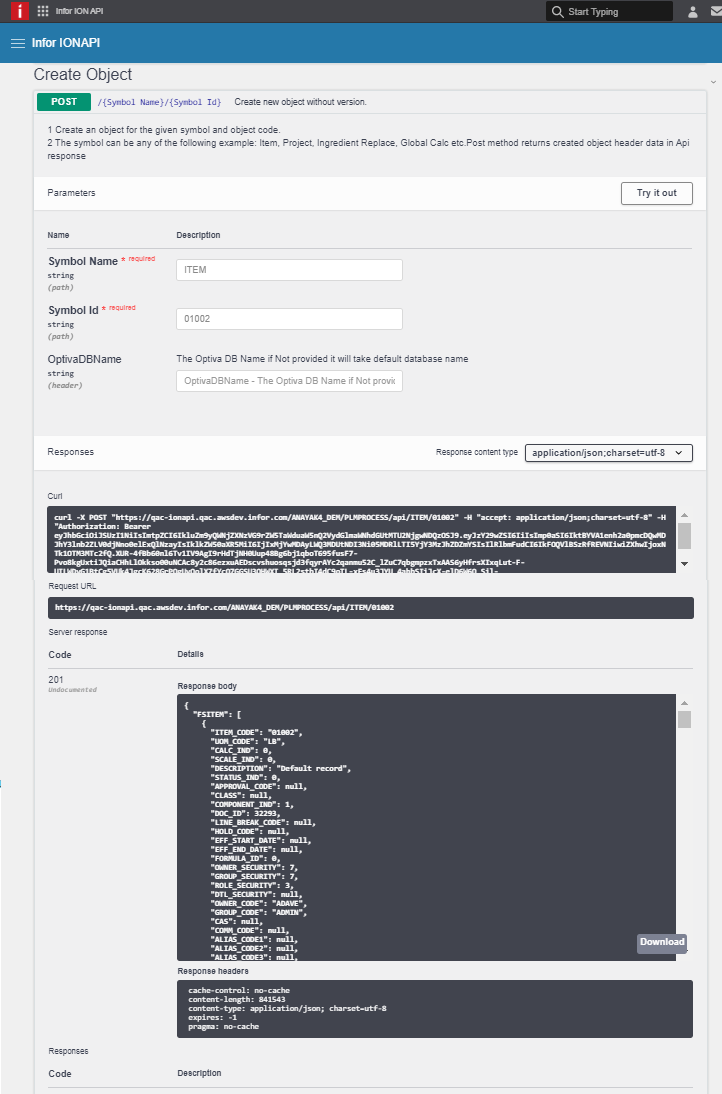This screenshot has height=1094, width=722.
Task: Click the Try it out button
Action: (656, 193)
